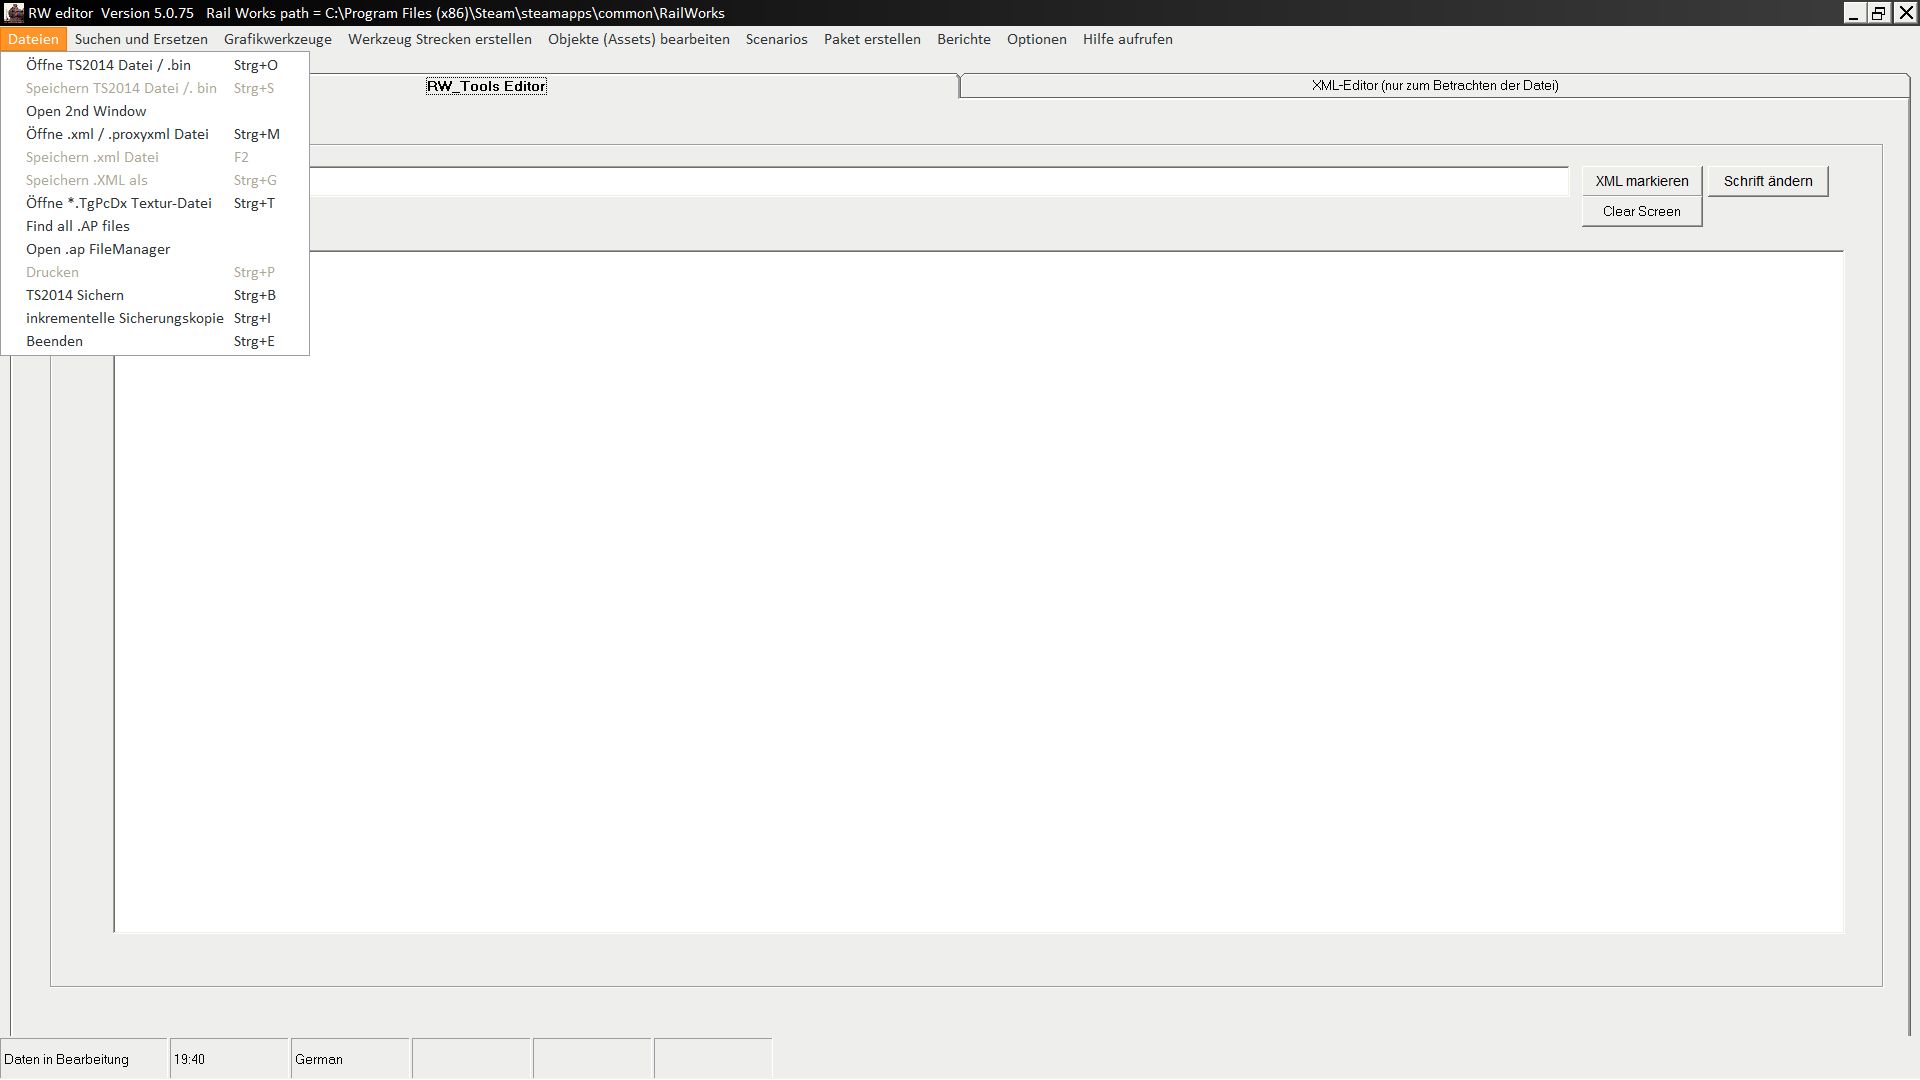Choose 'Öffne *.TgPcDx Textur-Datei' entry
Screen dimensions: 1920x1080
pyautogui.click(x=119, y=203)
